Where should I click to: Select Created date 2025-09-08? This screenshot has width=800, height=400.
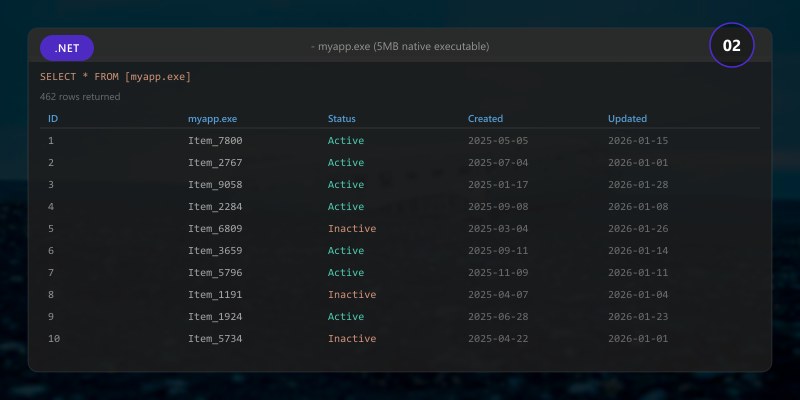tap(498, 206)
